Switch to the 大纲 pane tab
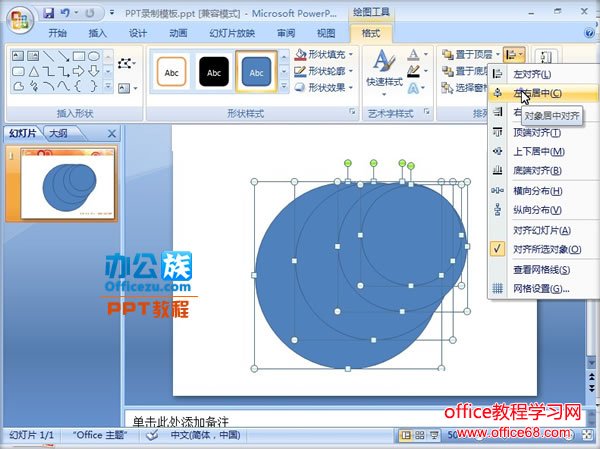 tap(59, 133)
